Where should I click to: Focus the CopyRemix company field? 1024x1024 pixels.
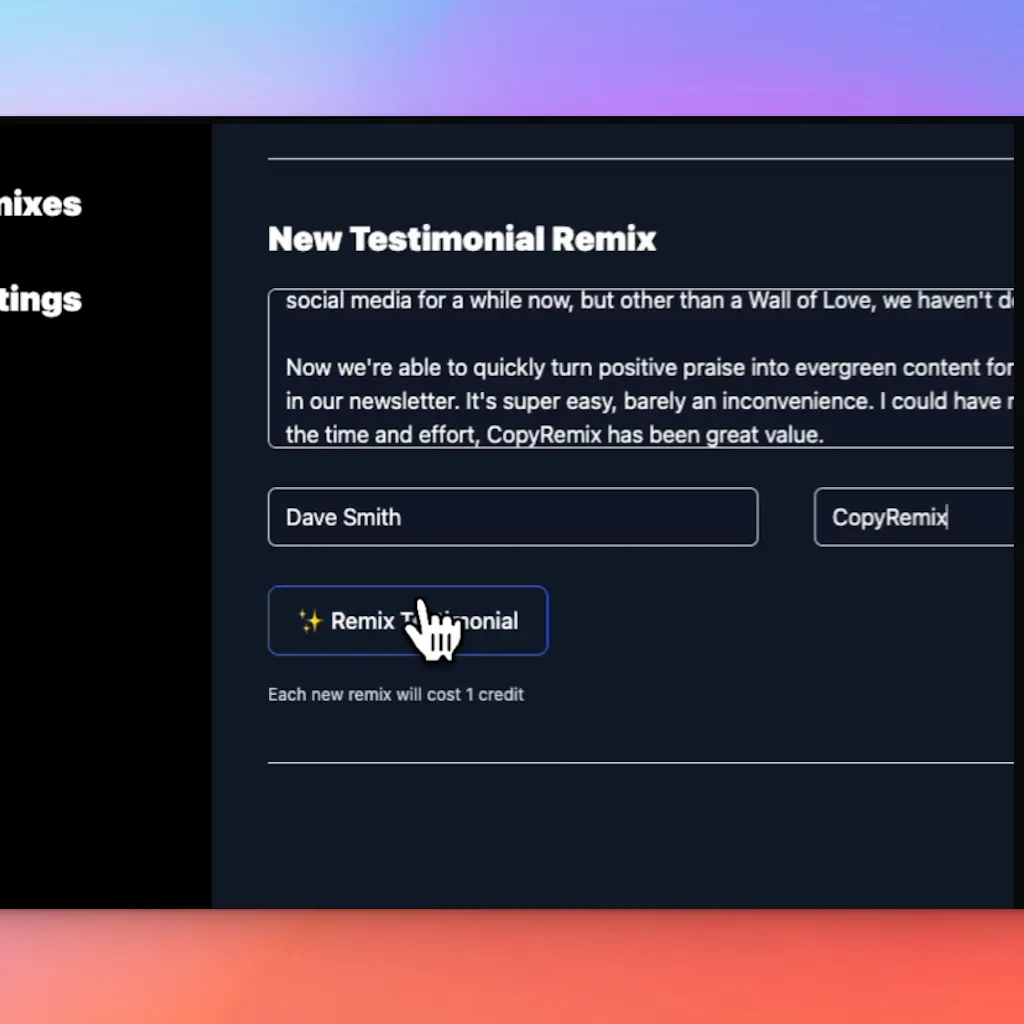coord(913,517)
